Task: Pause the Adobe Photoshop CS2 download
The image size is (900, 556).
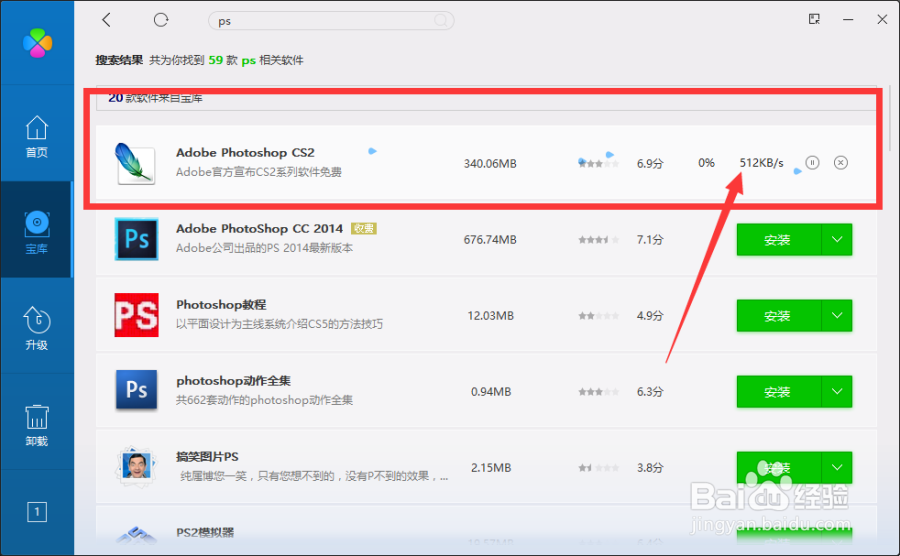Action: pos(812,163)
